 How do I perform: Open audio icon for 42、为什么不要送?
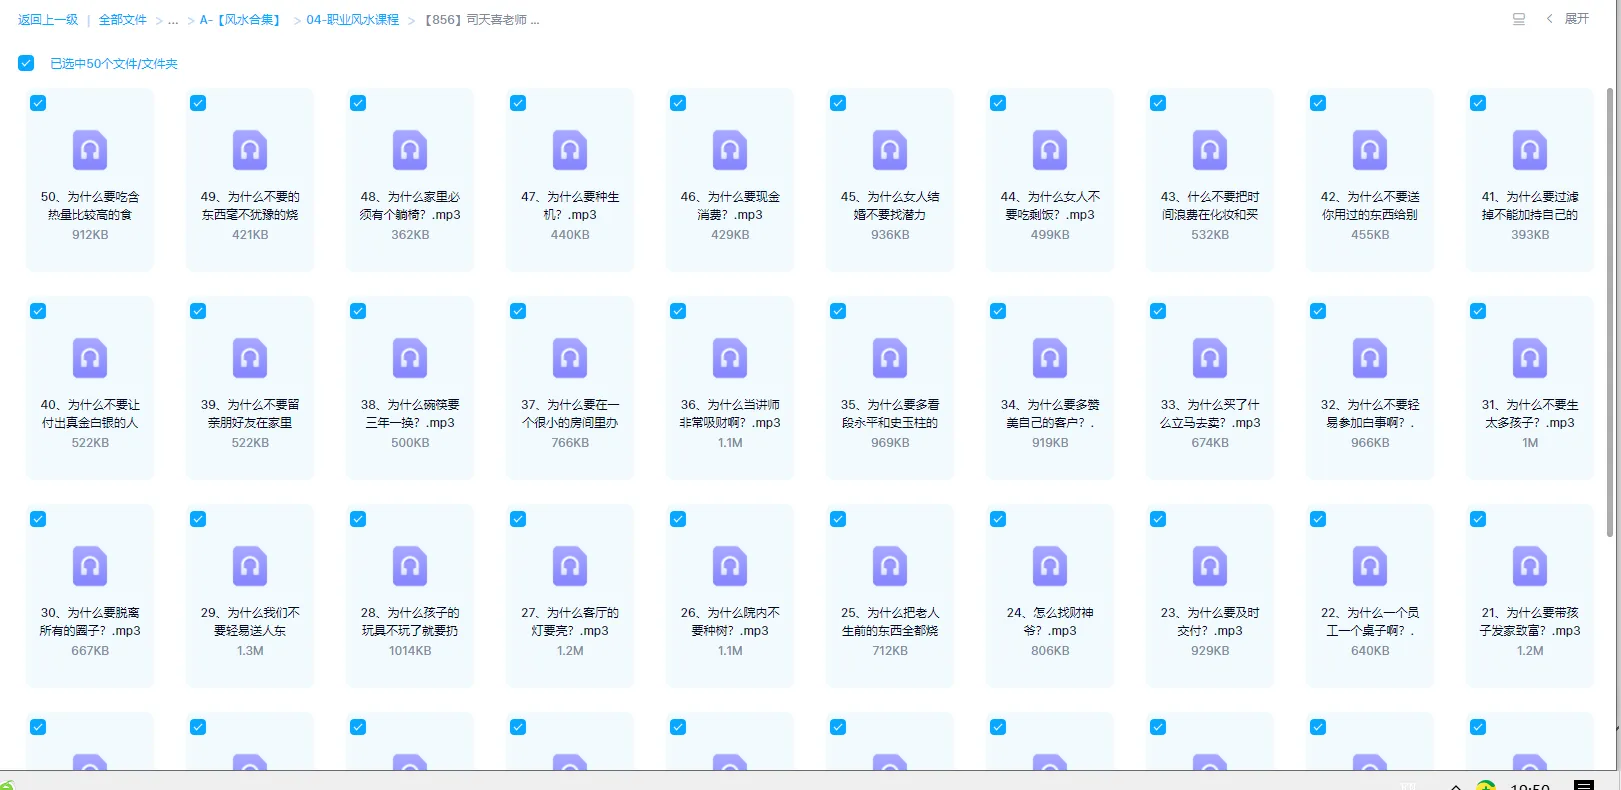coord(1370,150)
